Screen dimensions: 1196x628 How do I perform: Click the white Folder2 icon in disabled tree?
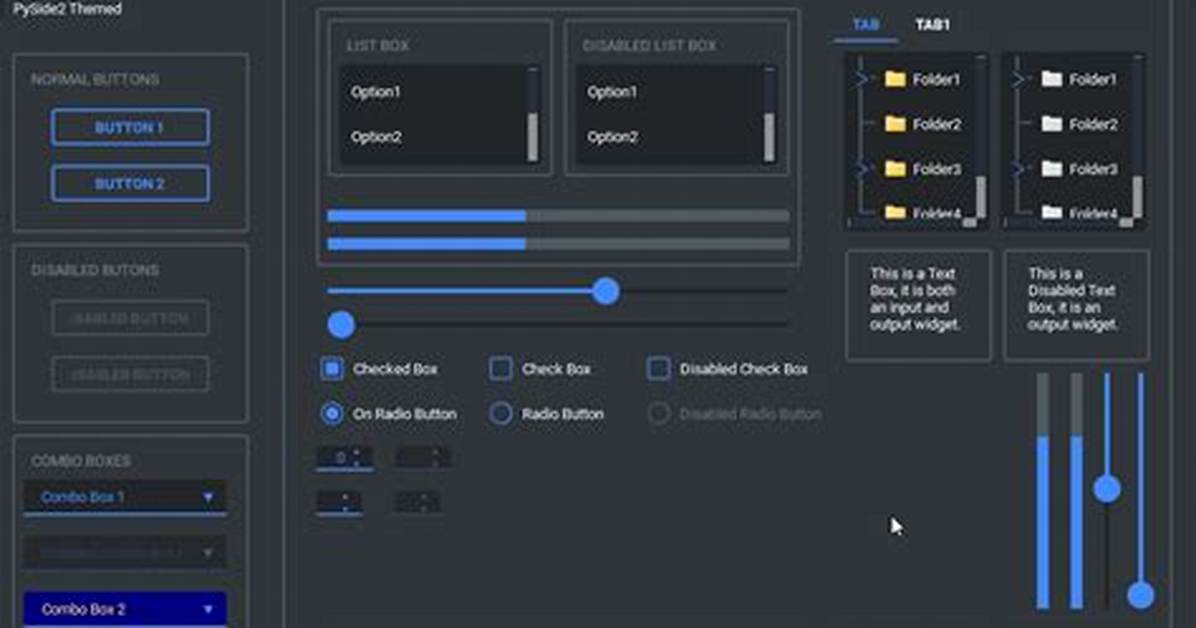tap(1052, 124)
